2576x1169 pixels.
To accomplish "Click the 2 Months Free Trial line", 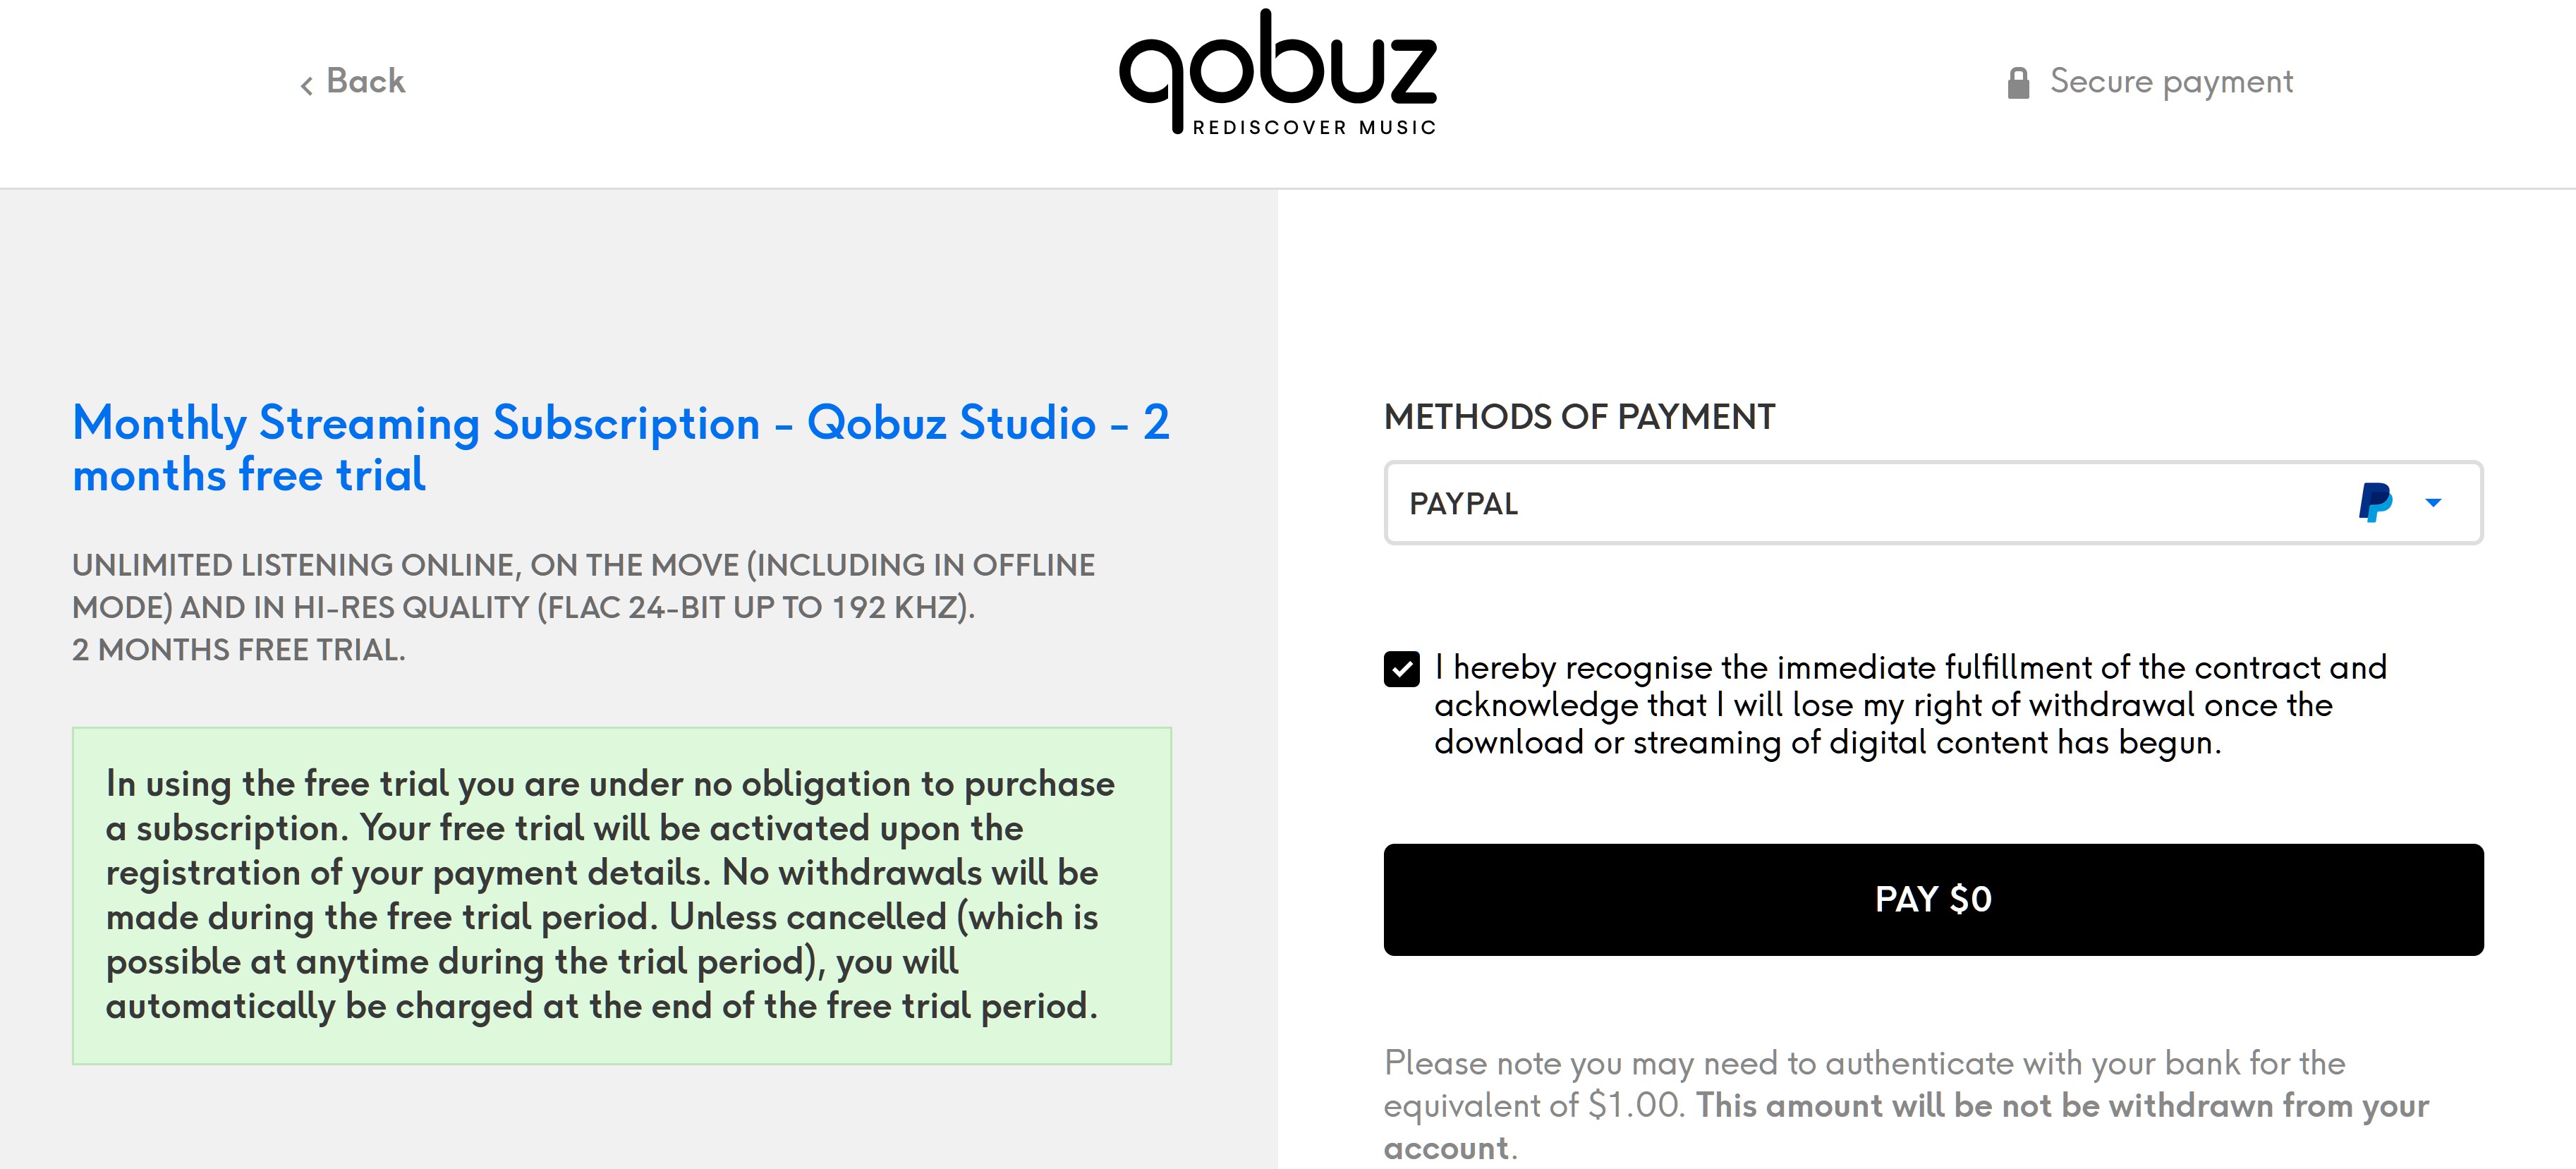I will (239, 650).
